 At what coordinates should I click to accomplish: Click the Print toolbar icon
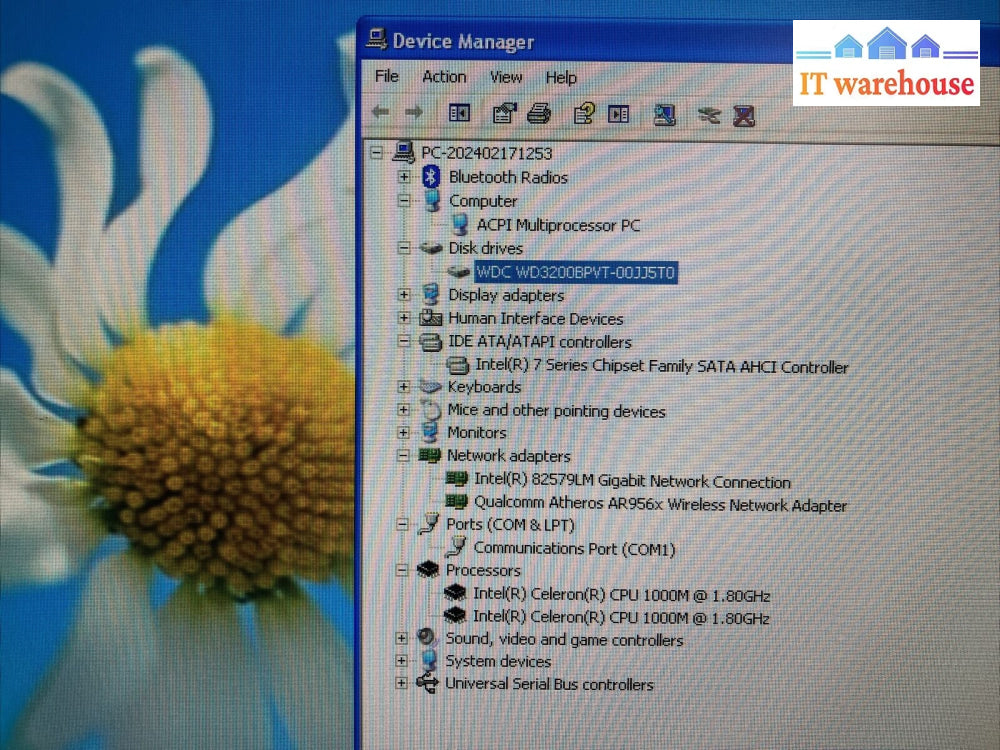537,113
